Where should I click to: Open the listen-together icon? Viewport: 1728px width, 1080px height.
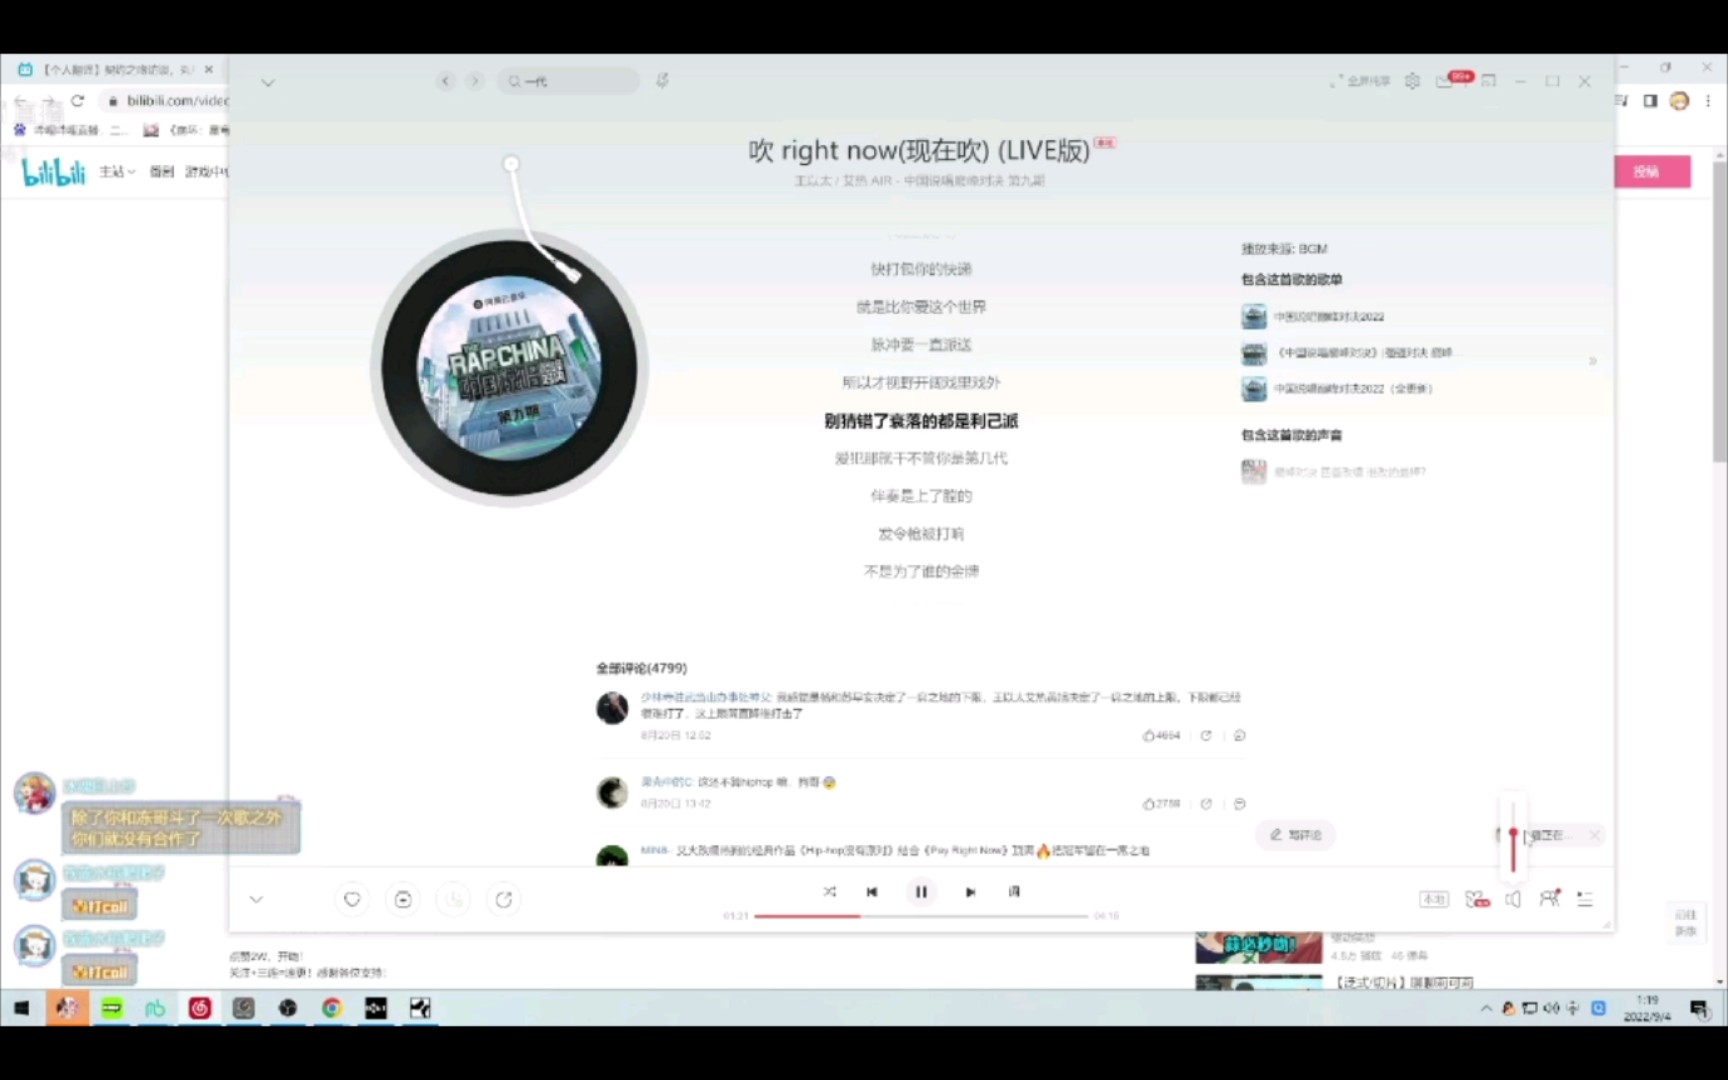coord(1549,898)
